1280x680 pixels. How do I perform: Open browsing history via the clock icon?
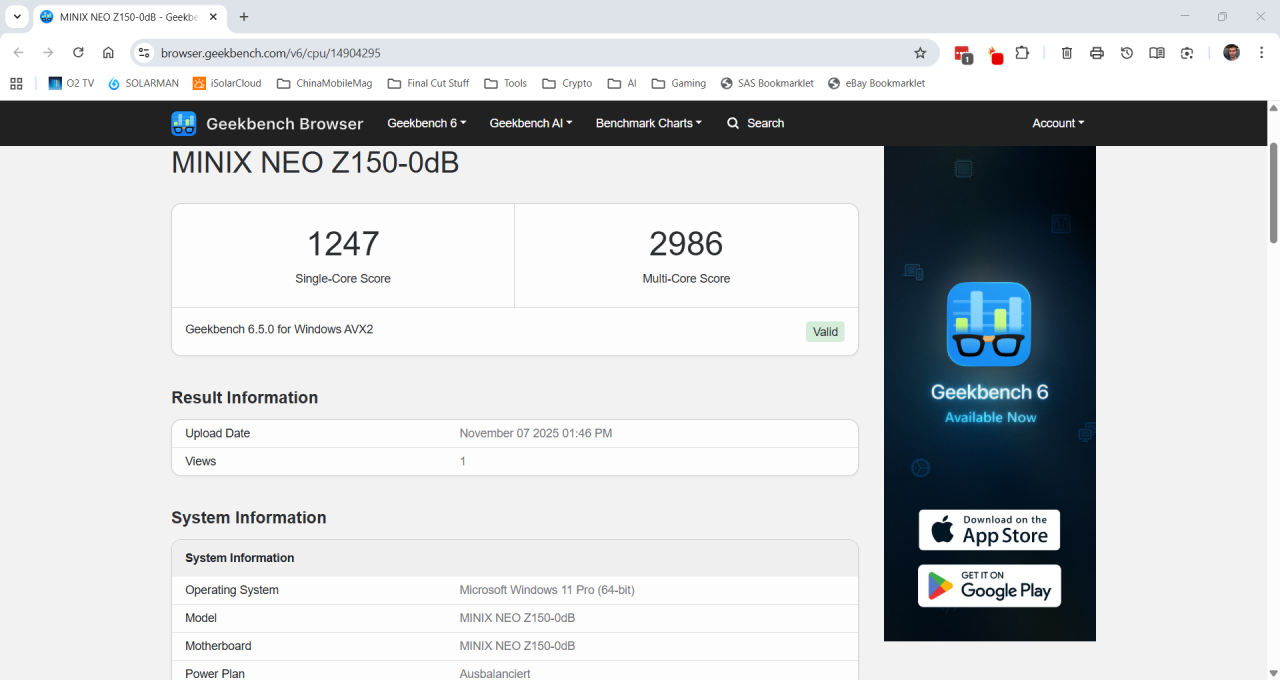point(1127,52)
